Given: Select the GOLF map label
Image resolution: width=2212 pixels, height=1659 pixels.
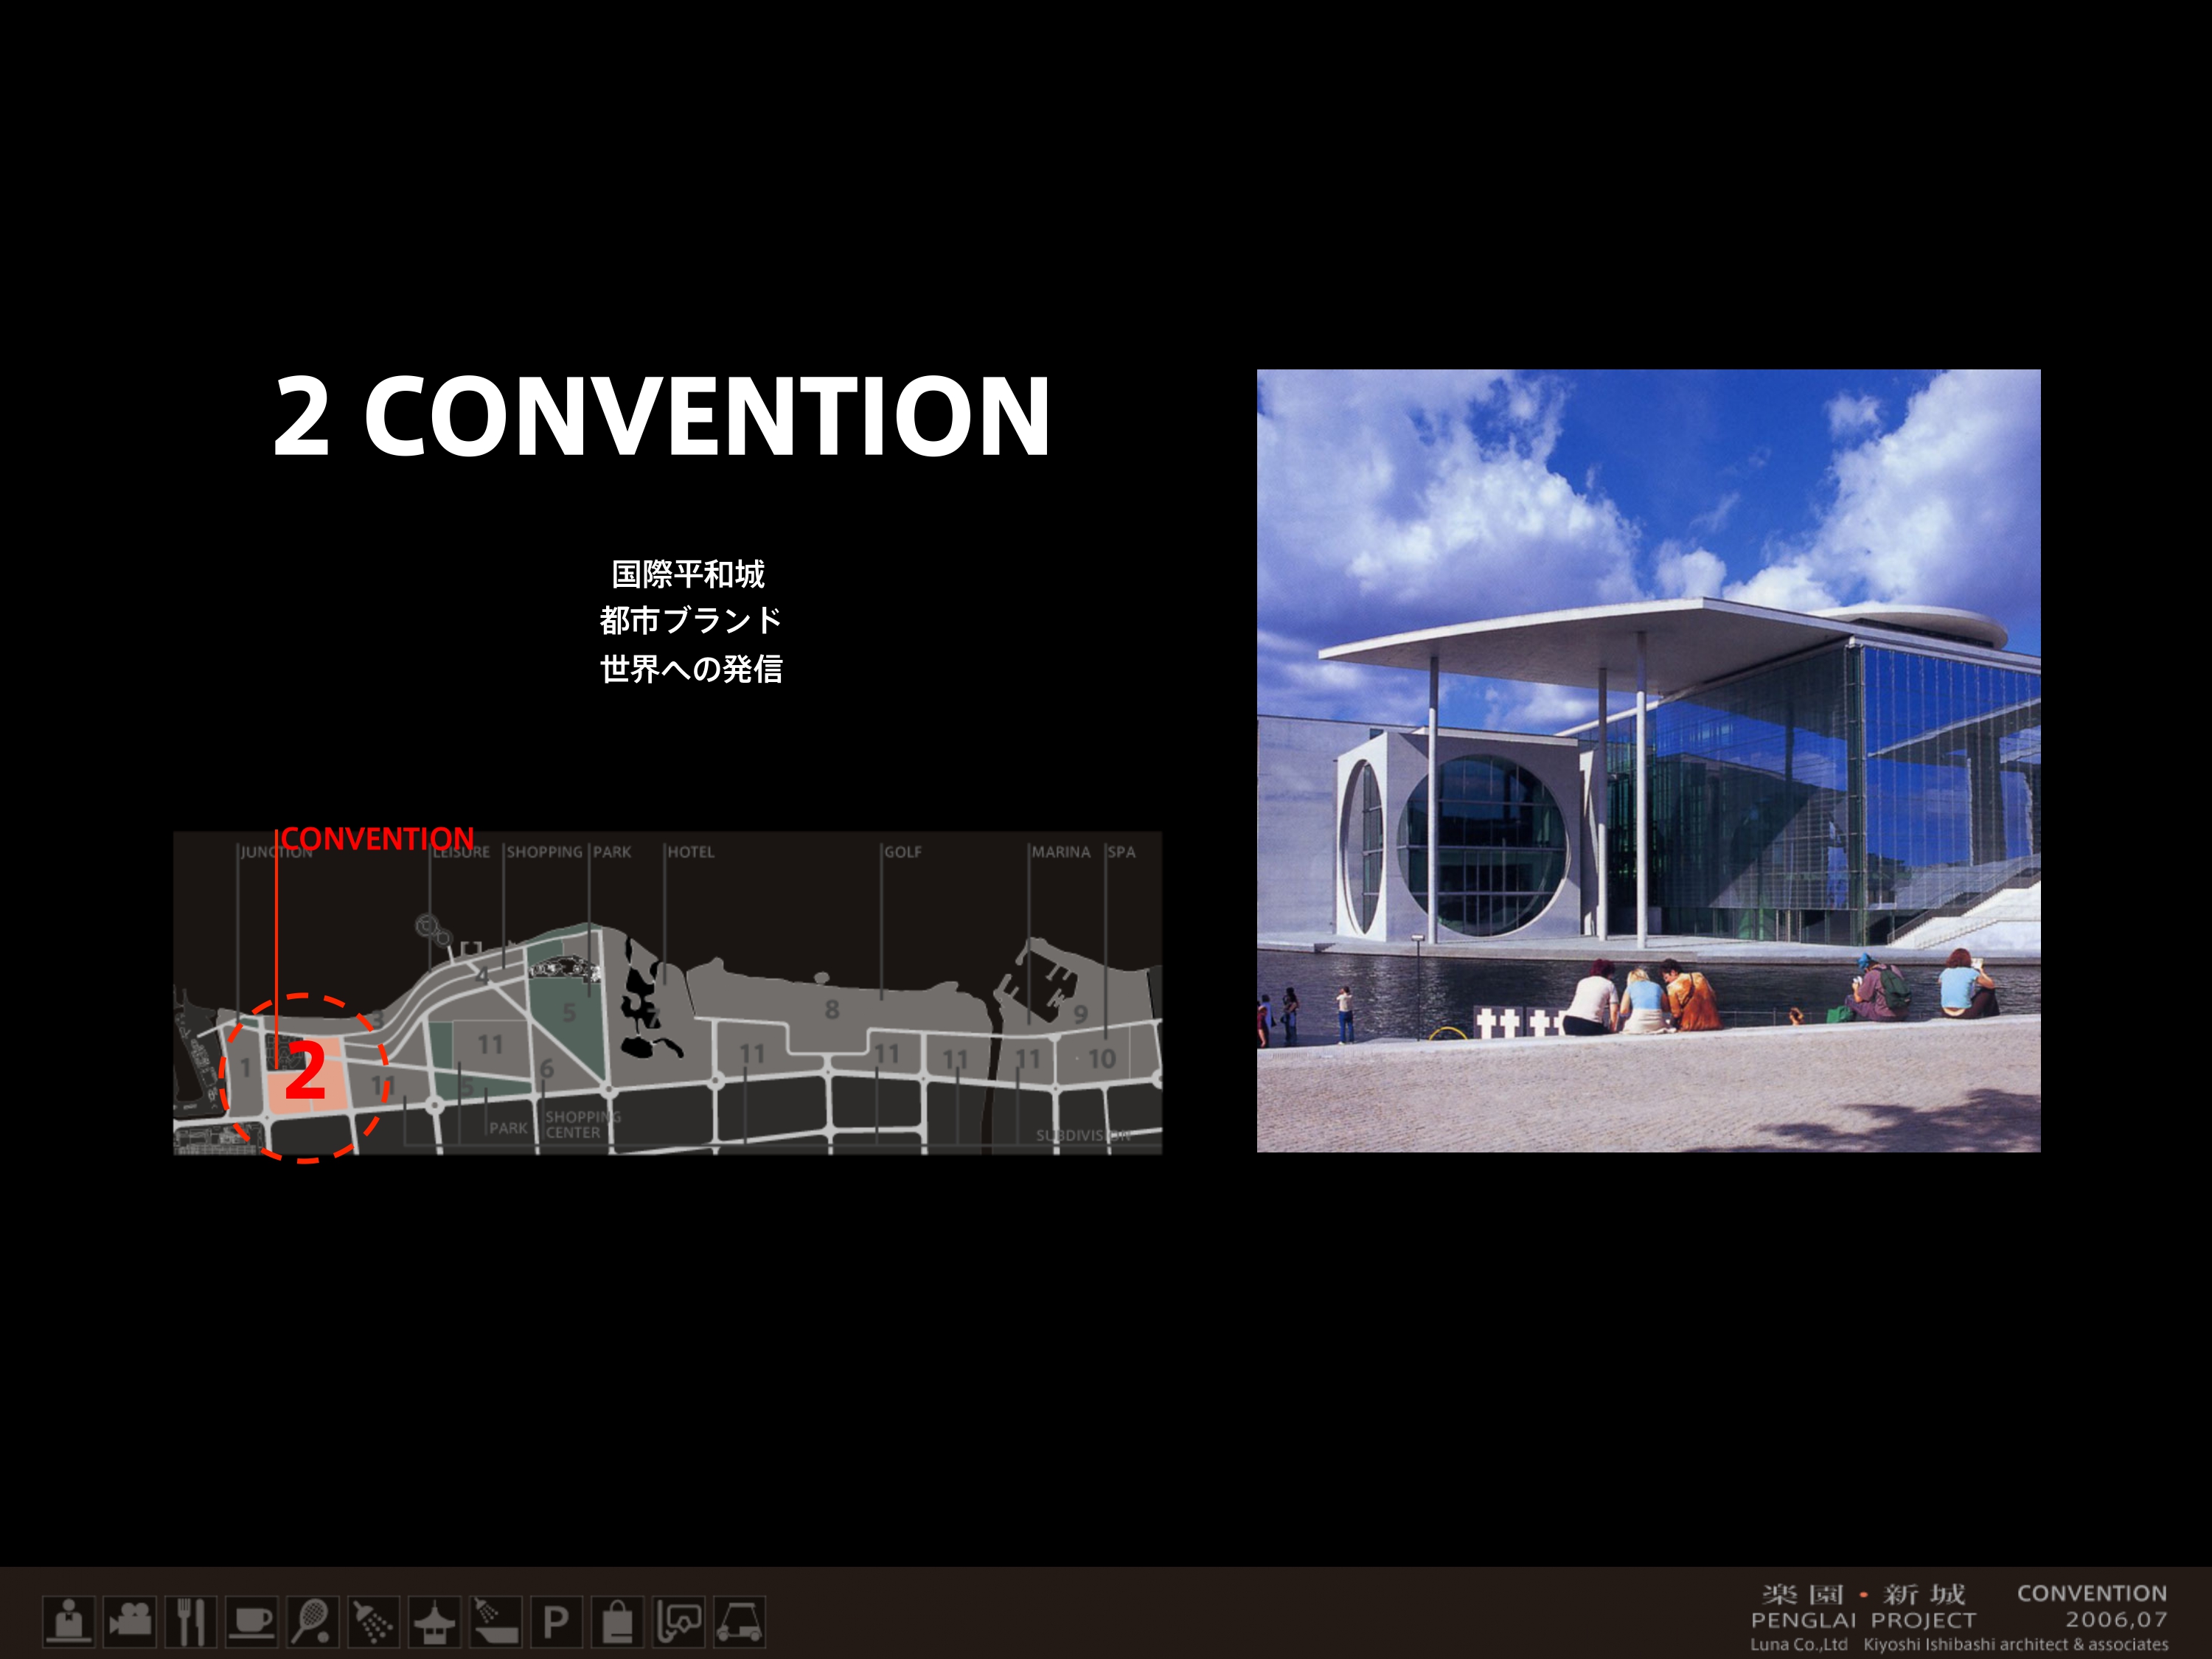Looking at the screenshot, I should click(903, 852).
